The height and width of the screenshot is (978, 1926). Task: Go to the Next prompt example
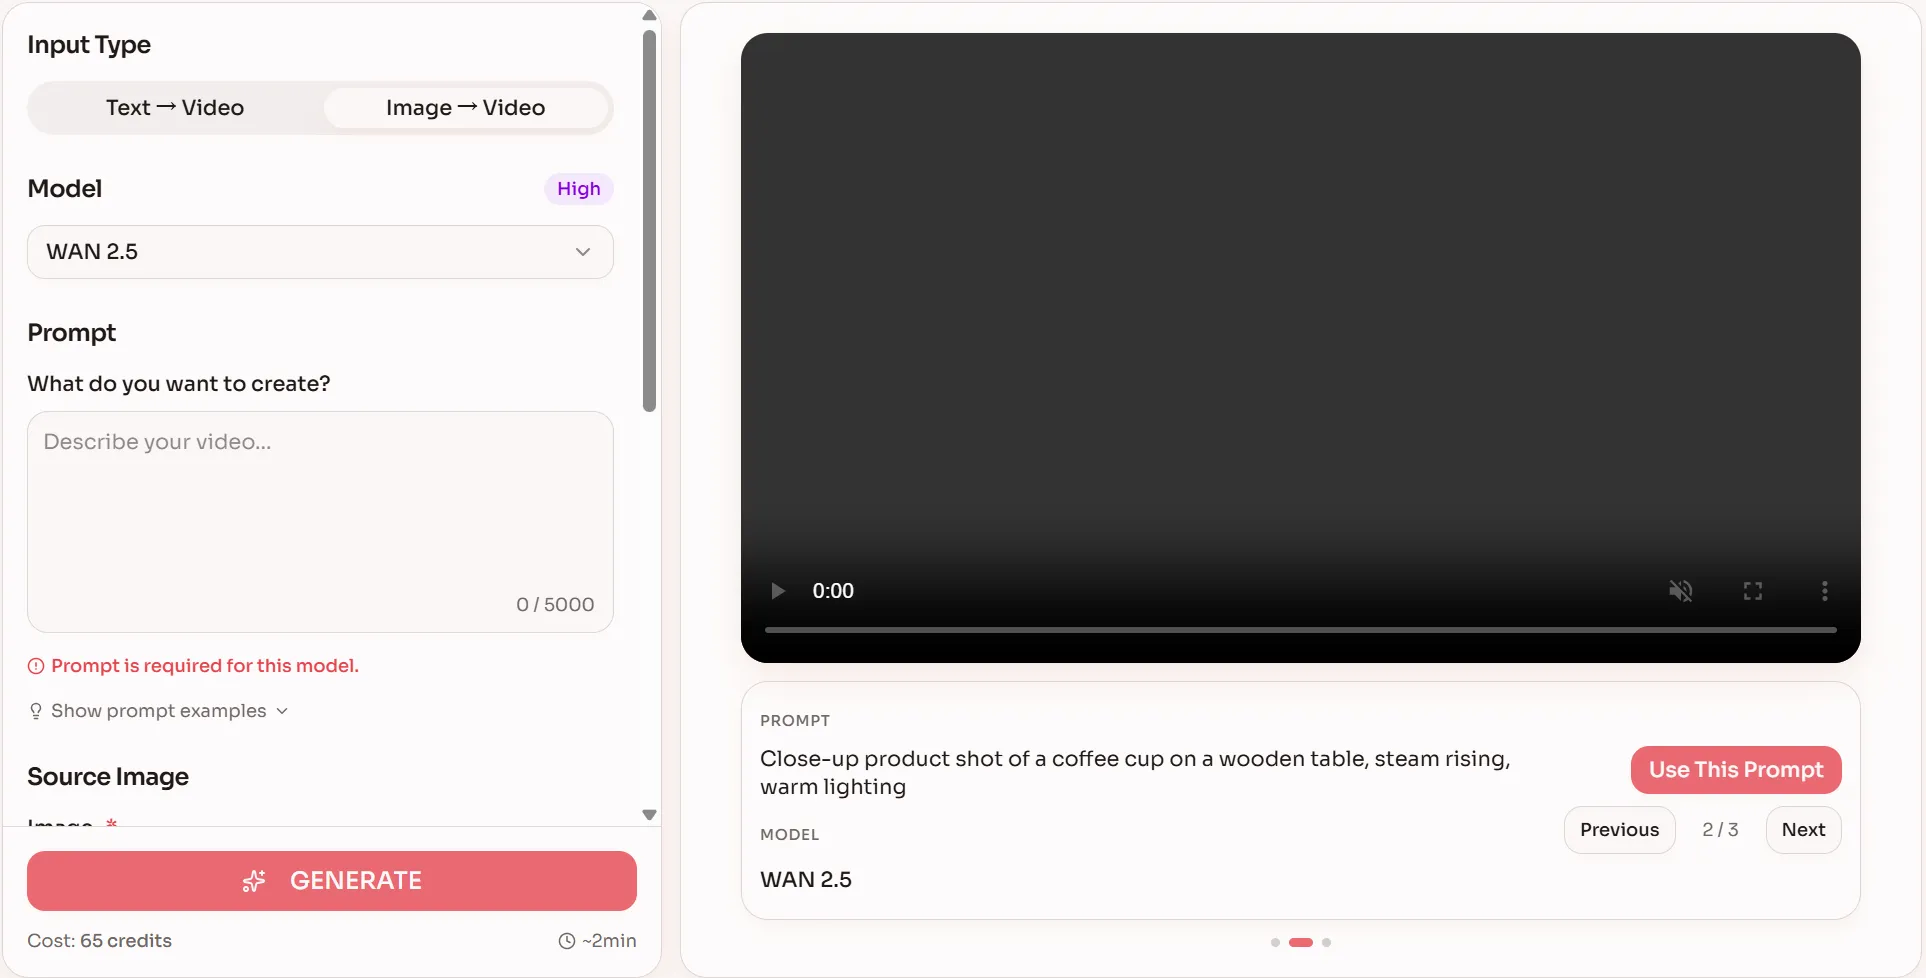coord(1803,829)
